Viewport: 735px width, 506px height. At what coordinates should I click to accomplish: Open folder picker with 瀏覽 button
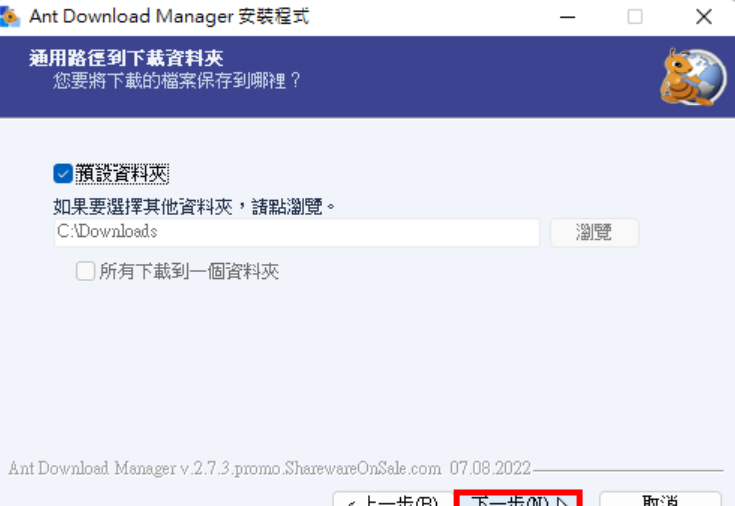(594, 232)
